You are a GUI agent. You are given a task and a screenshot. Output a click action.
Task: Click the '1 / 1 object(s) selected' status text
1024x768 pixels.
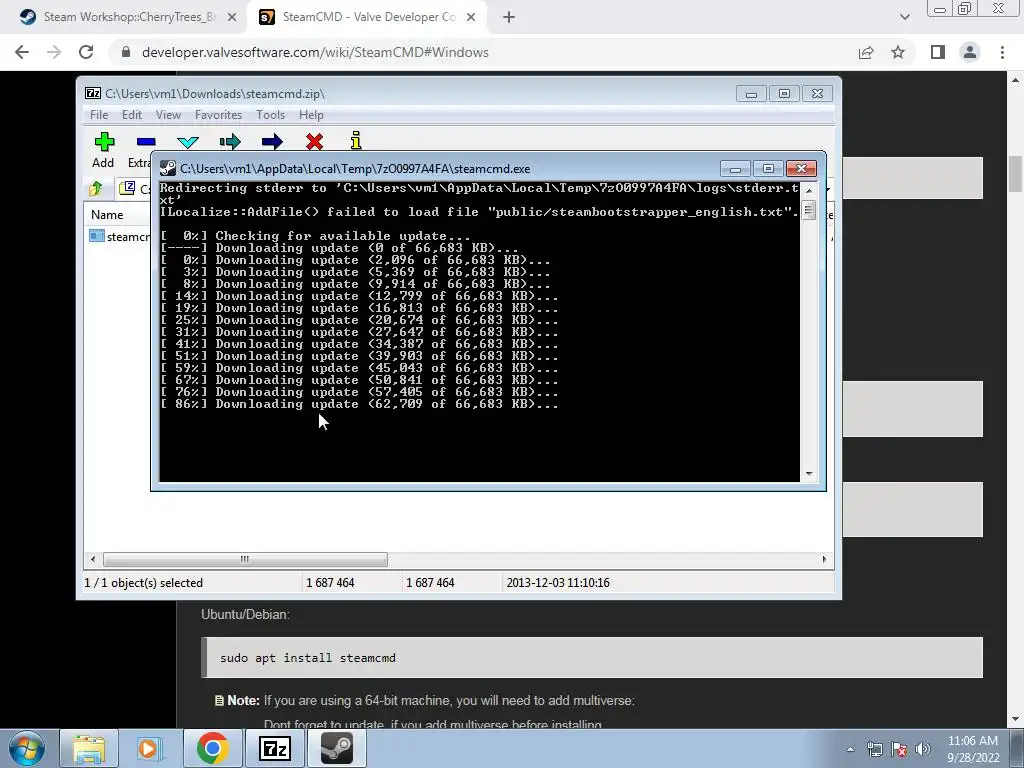[x=144, y=583]
